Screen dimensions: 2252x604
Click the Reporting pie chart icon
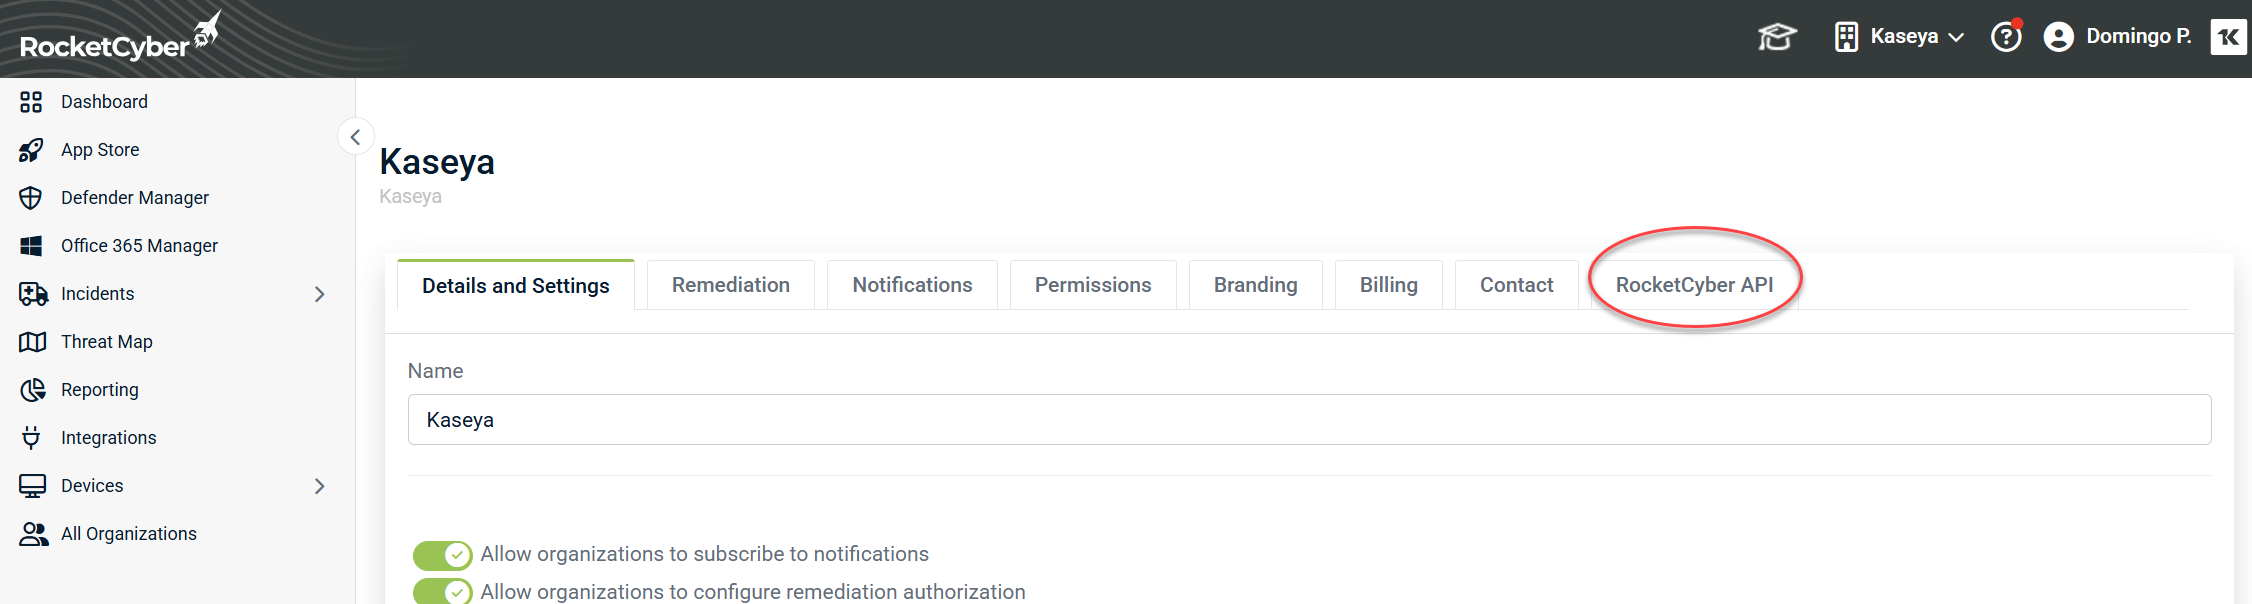tap(32, 390)
